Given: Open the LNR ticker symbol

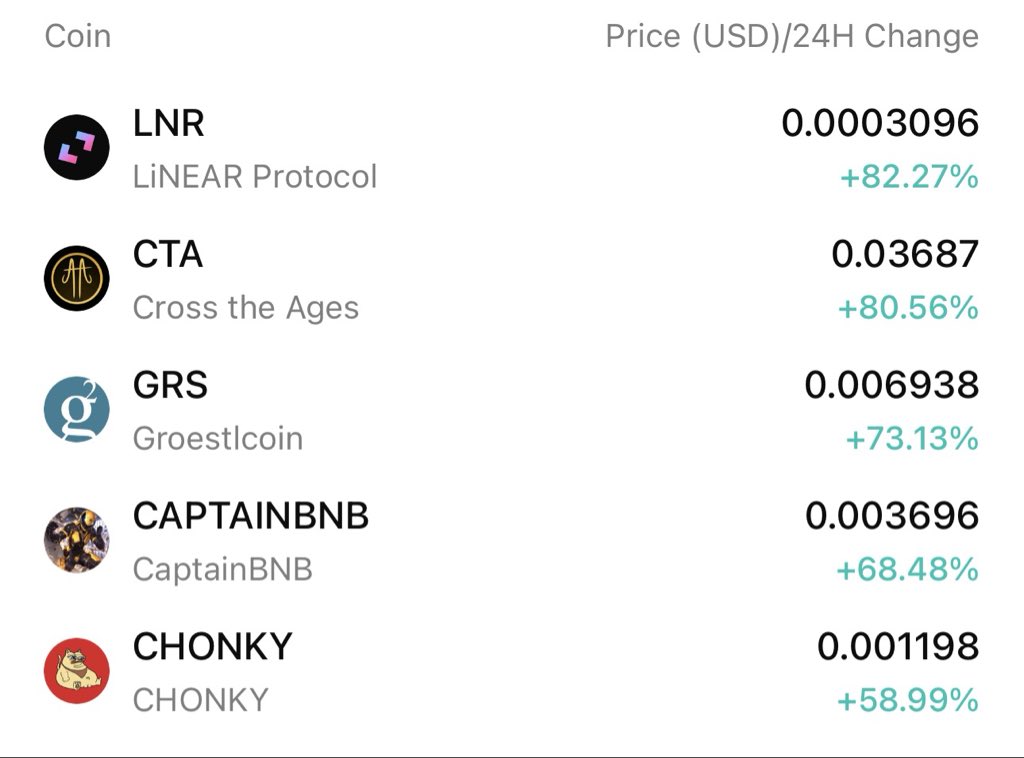Looking at the screenshot, I should tap(168, 123).
